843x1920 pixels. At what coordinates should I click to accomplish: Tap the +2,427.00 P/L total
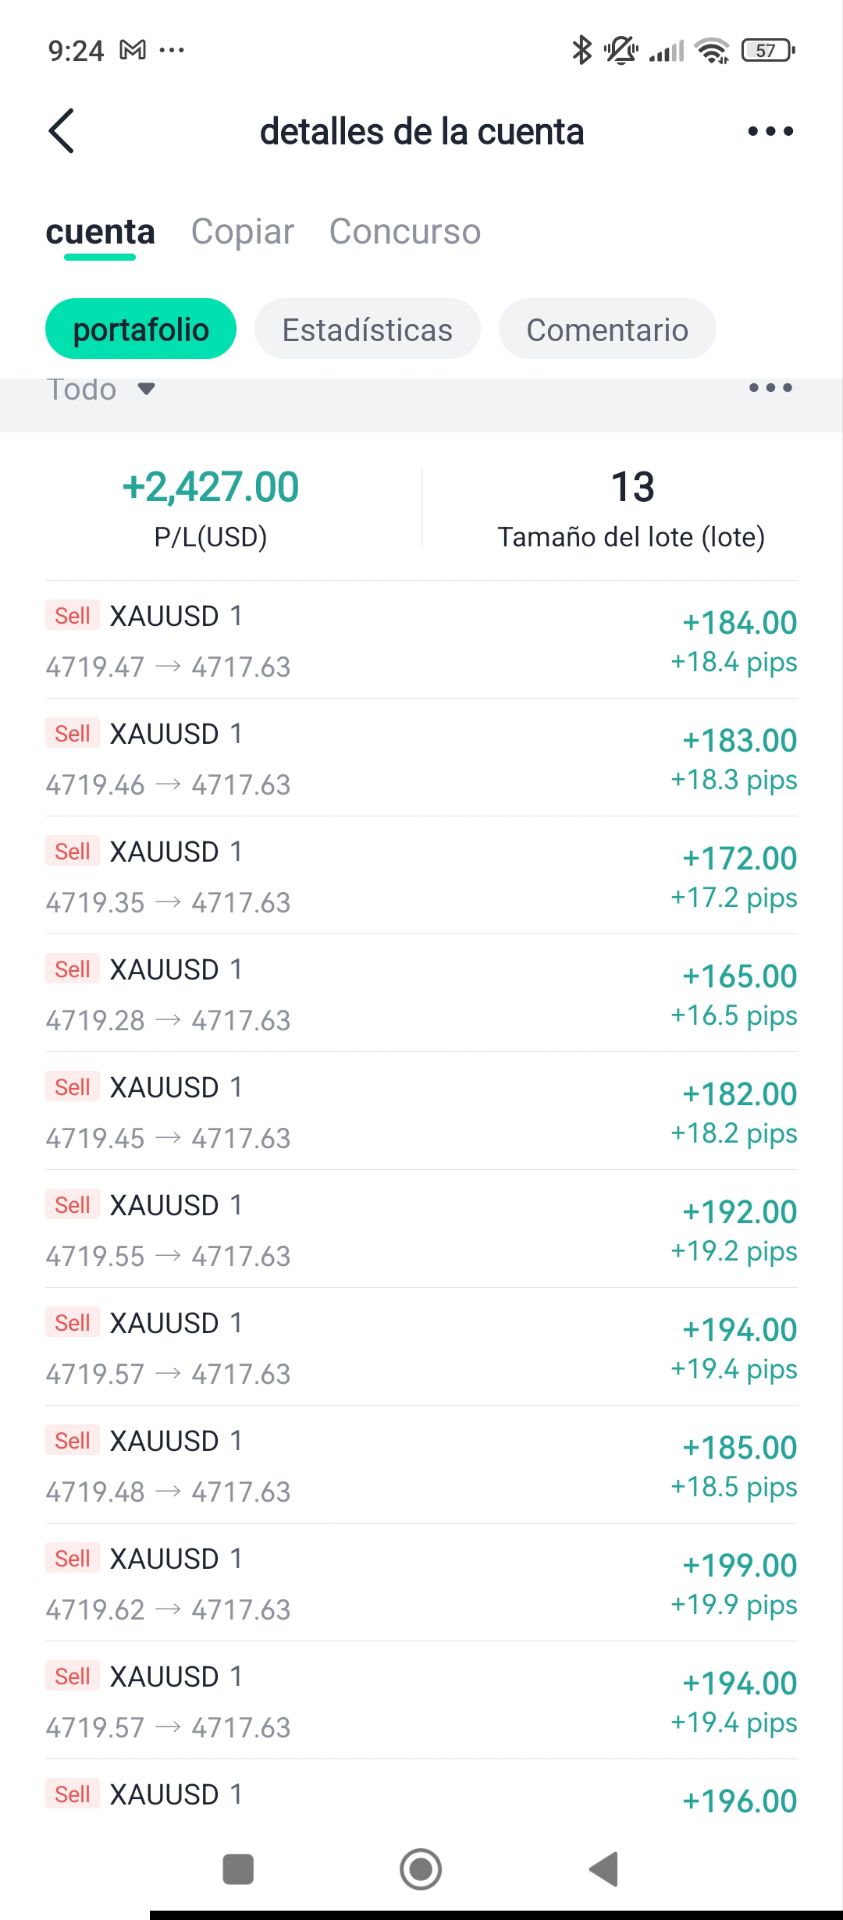click(210, 488)
